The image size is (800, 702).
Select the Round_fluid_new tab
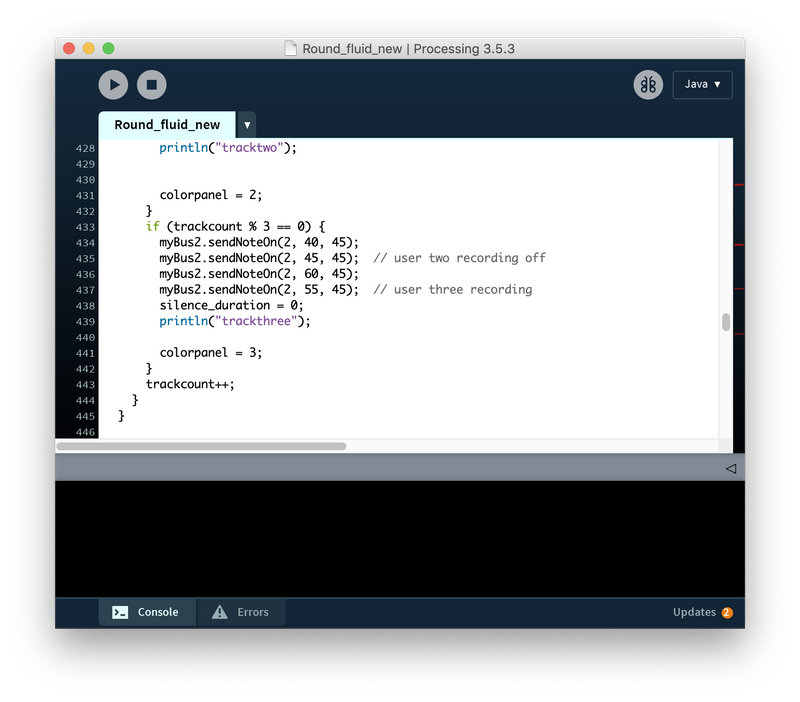[x=167, y=125]
